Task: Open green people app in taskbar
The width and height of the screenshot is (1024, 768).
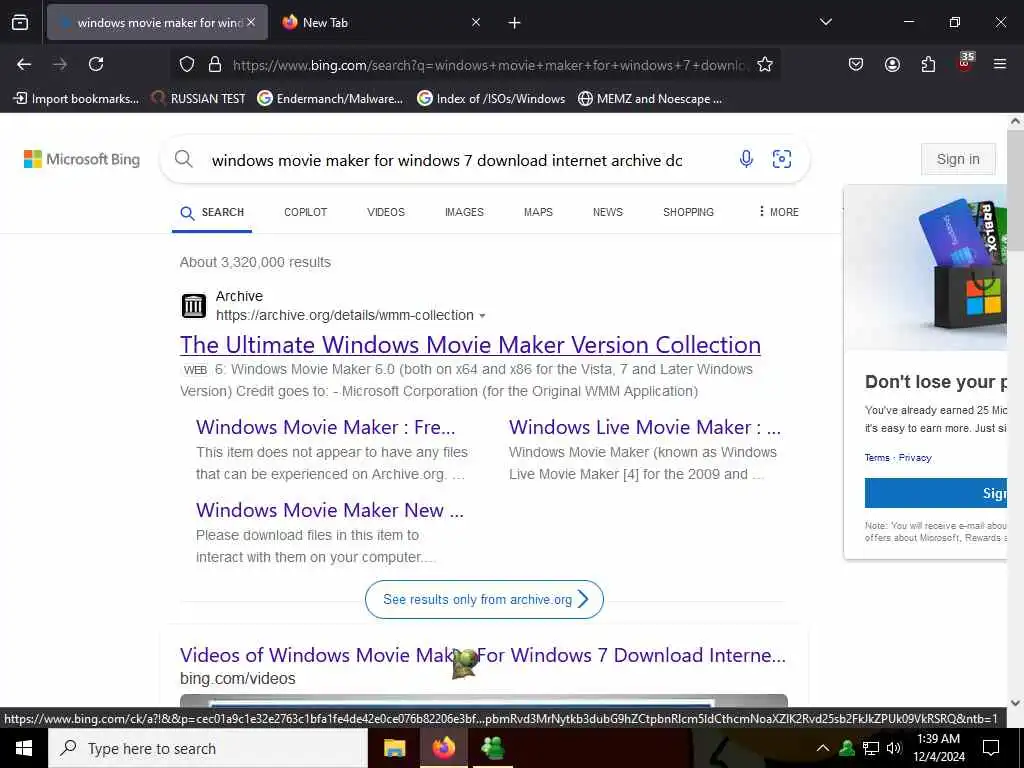Action: (492, 748)
